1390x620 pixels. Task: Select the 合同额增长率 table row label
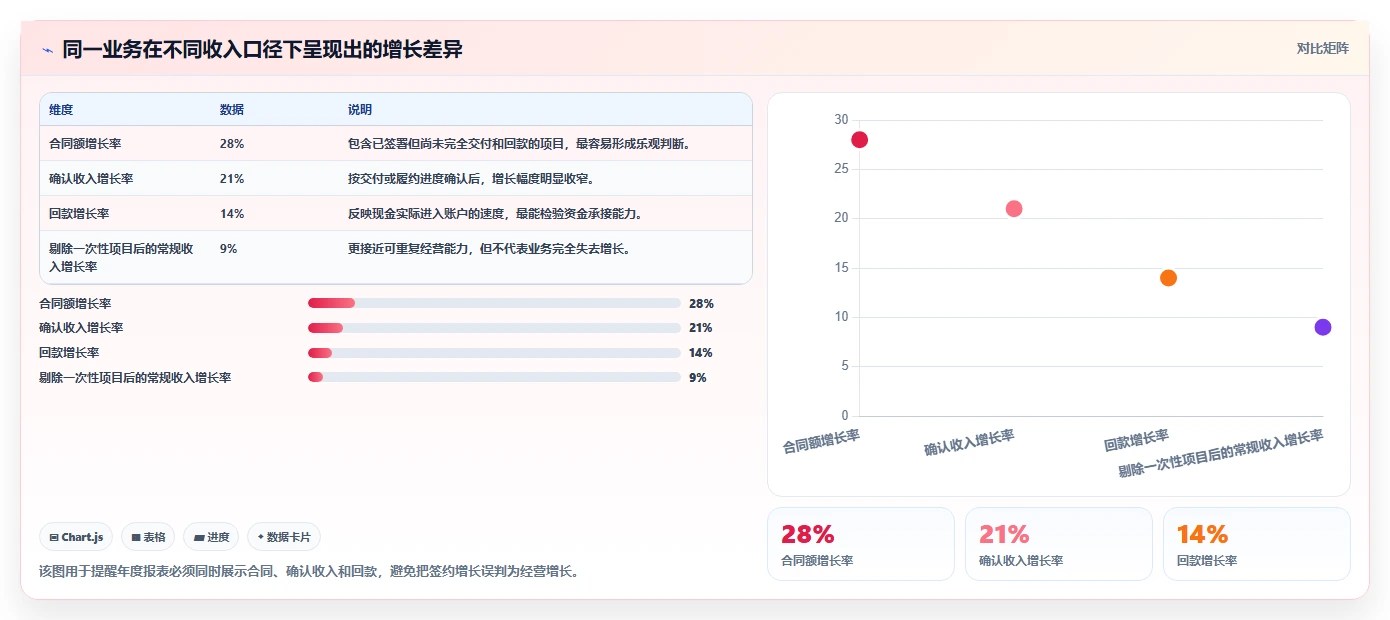coord(85,144)
